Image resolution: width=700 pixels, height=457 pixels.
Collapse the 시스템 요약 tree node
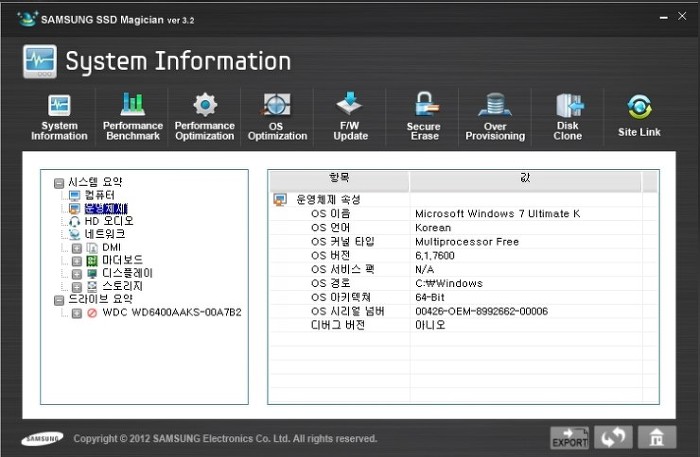pos(59,183)
